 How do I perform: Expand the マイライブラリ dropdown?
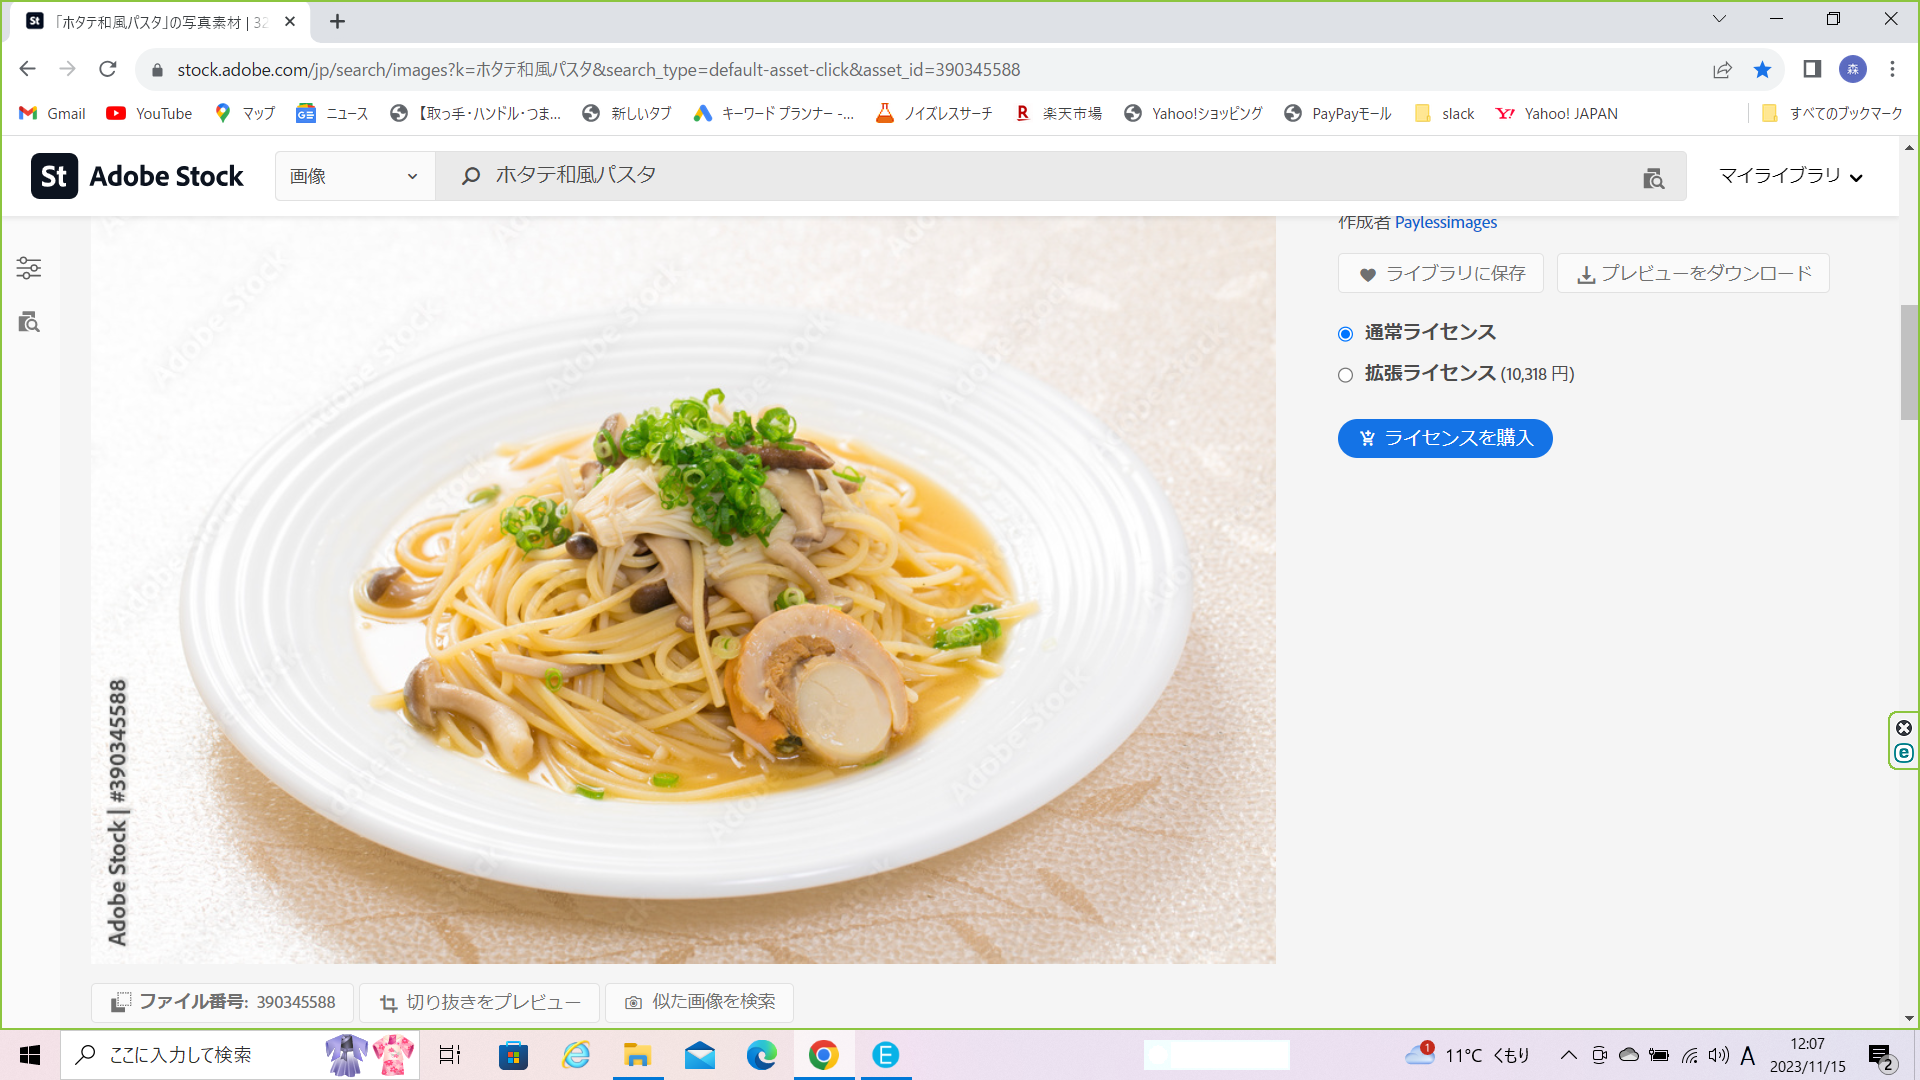tap(1791, 176)
